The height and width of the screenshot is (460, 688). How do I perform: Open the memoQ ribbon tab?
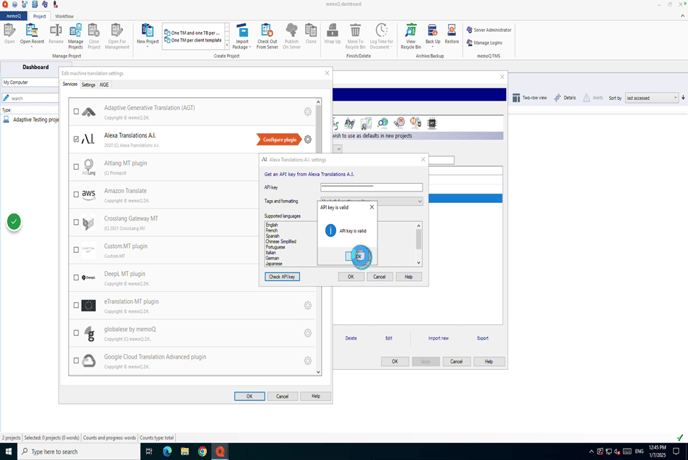[14, 16]
